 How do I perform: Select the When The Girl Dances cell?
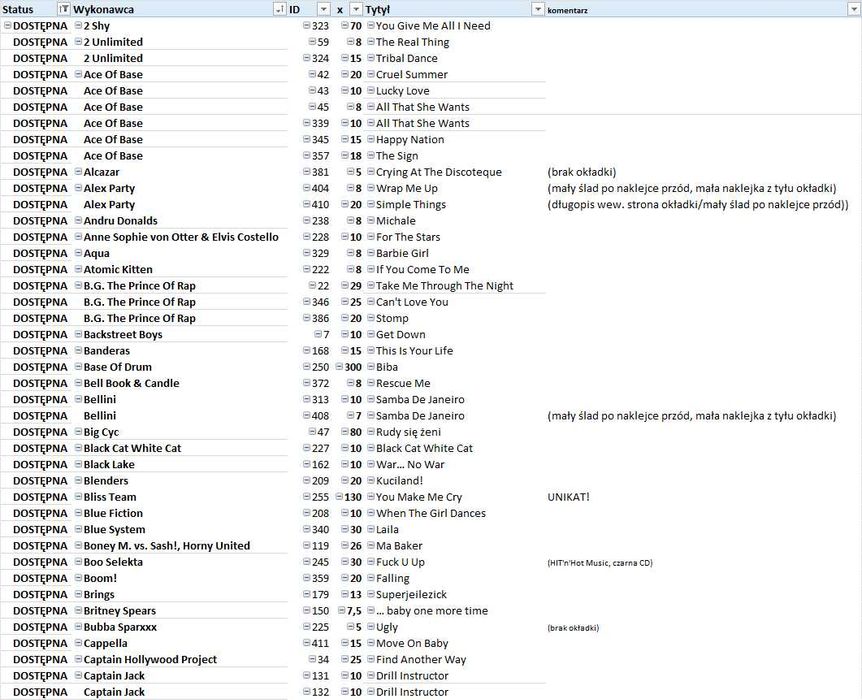(431, 514)
